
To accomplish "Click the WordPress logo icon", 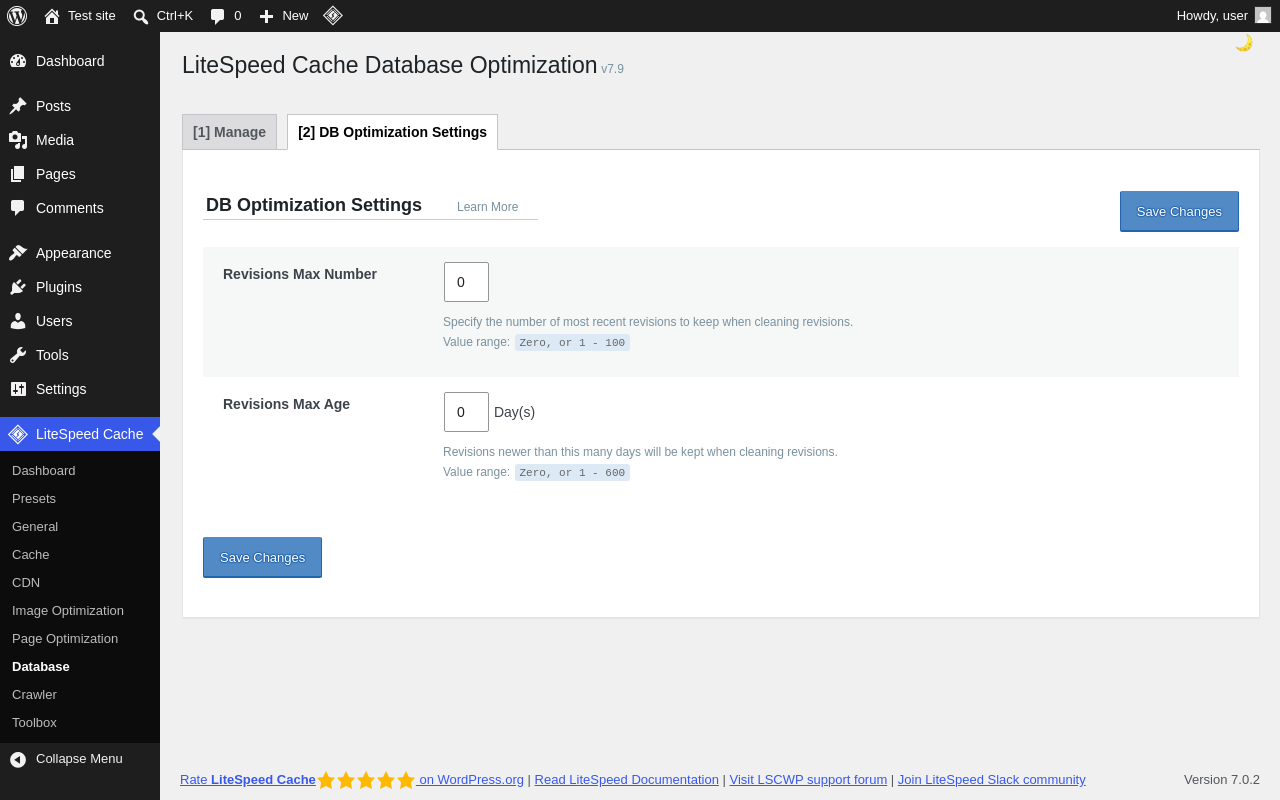I will pos(17,16).
